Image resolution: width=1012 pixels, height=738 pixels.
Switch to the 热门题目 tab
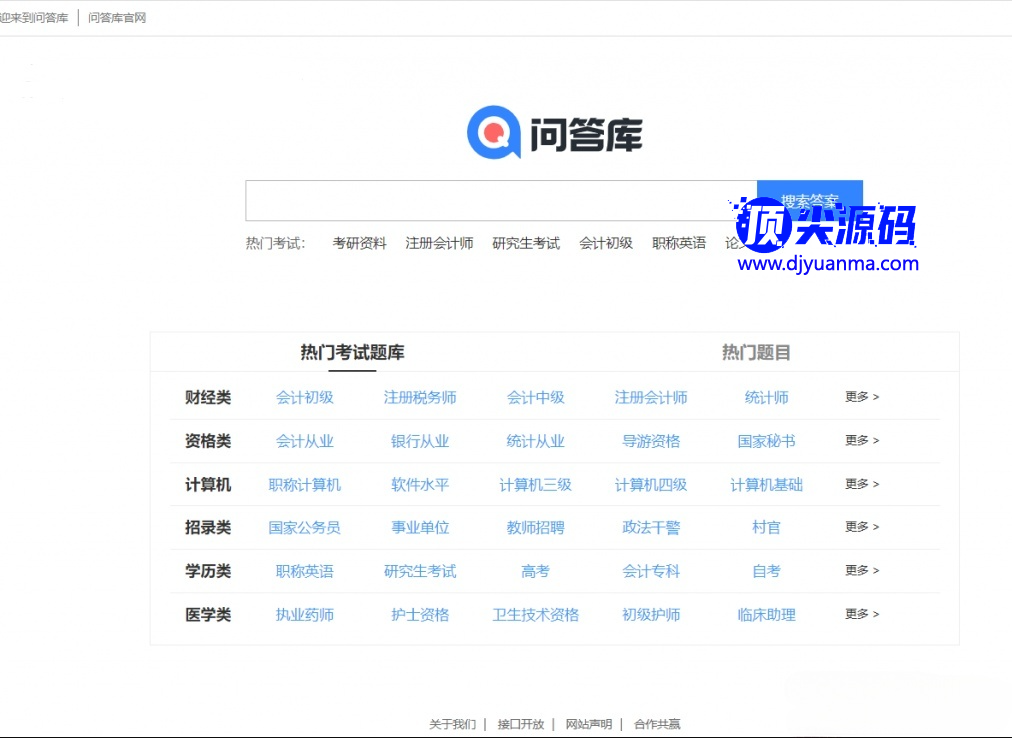(756, 352)
